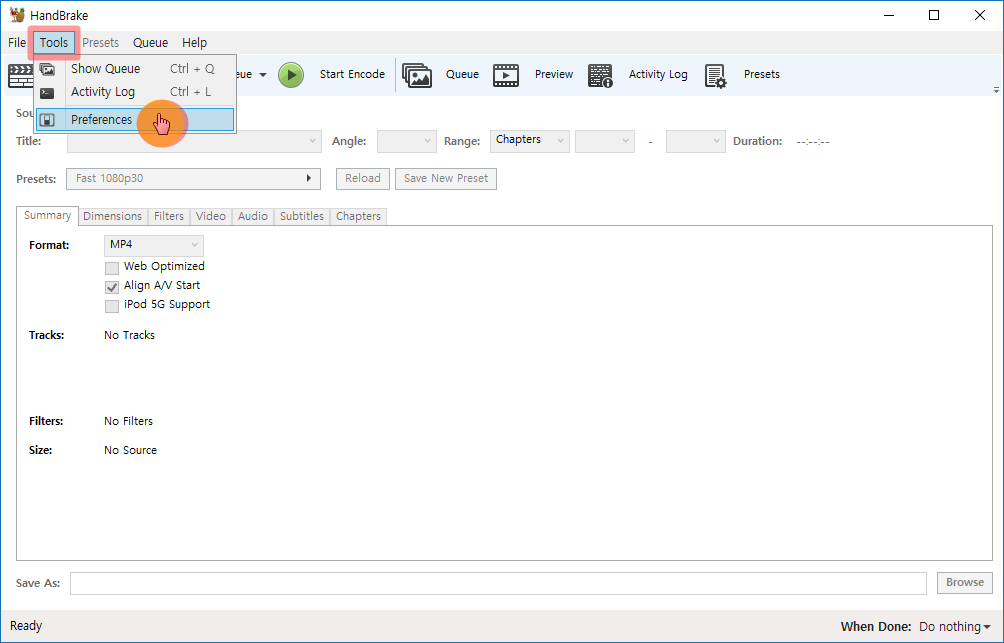Enable the iPod 5G Support checkbox
1004x643 pixels.
(x=112, y=306)
